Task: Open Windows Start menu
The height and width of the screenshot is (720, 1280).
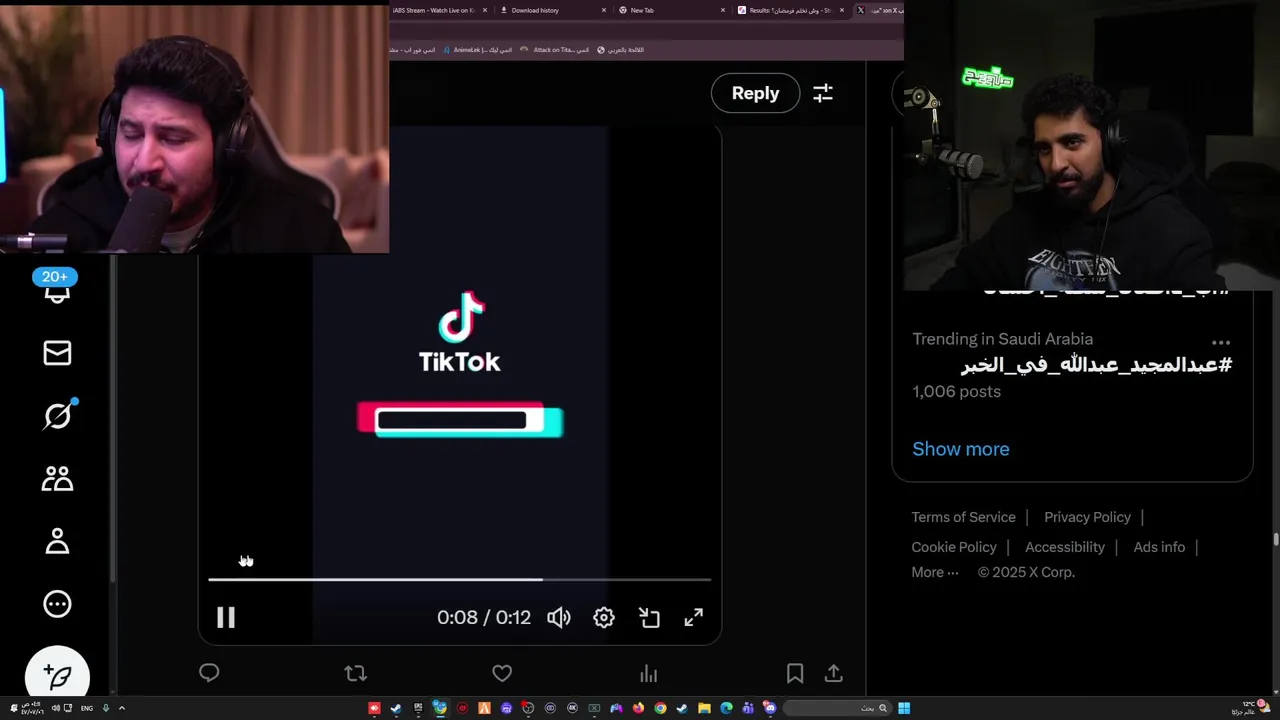Action: coord(904,708)
